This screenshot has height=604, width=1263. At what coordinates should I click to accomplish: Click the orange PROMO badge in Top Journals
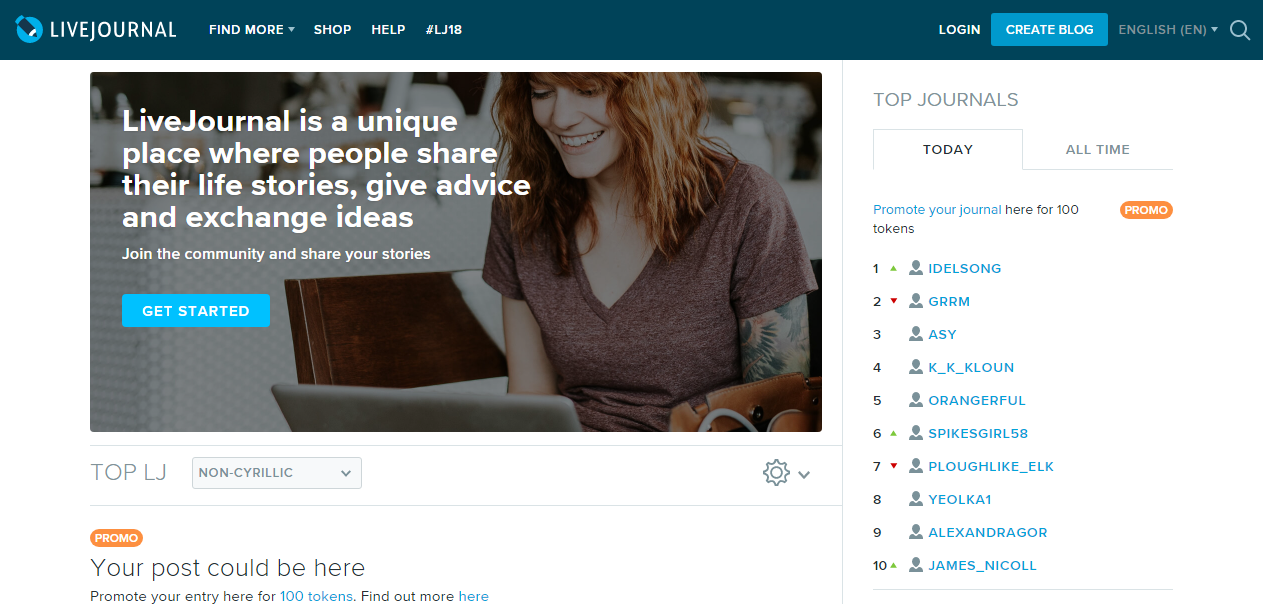coord(1146,210)
